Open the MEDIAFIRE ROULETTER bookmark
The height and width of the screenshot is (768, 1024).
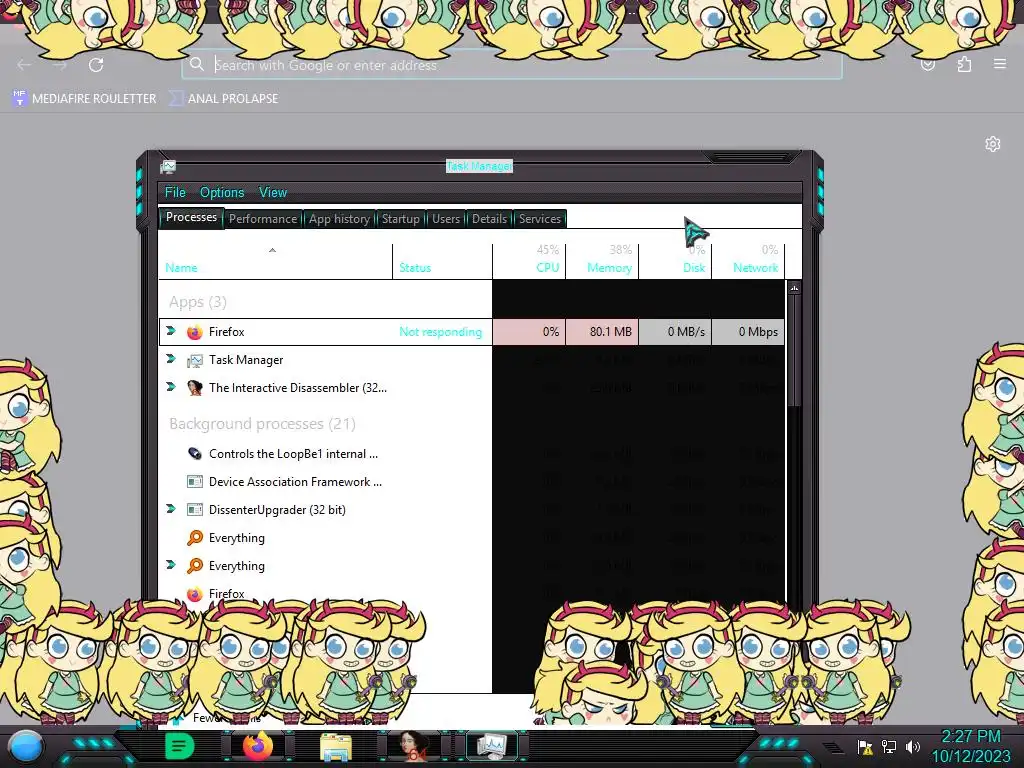point(84,99)
